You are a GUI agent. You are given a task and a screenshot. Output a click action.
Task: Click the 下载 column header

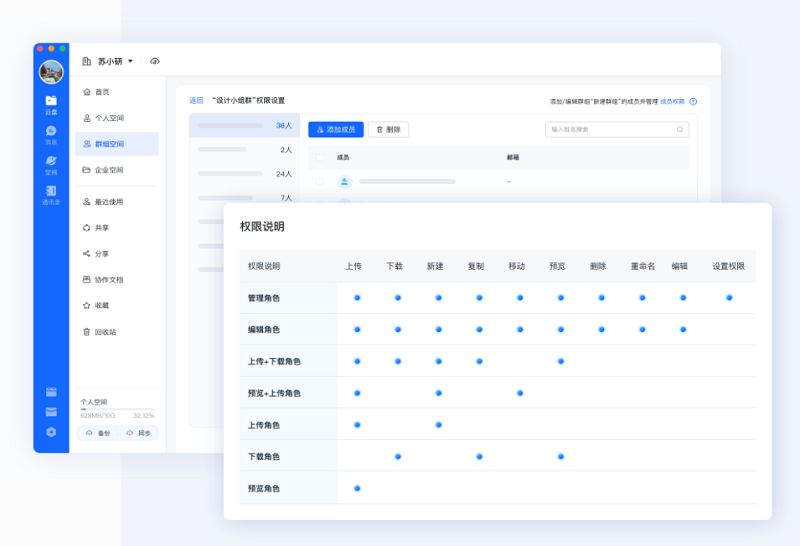pos(394,266)
